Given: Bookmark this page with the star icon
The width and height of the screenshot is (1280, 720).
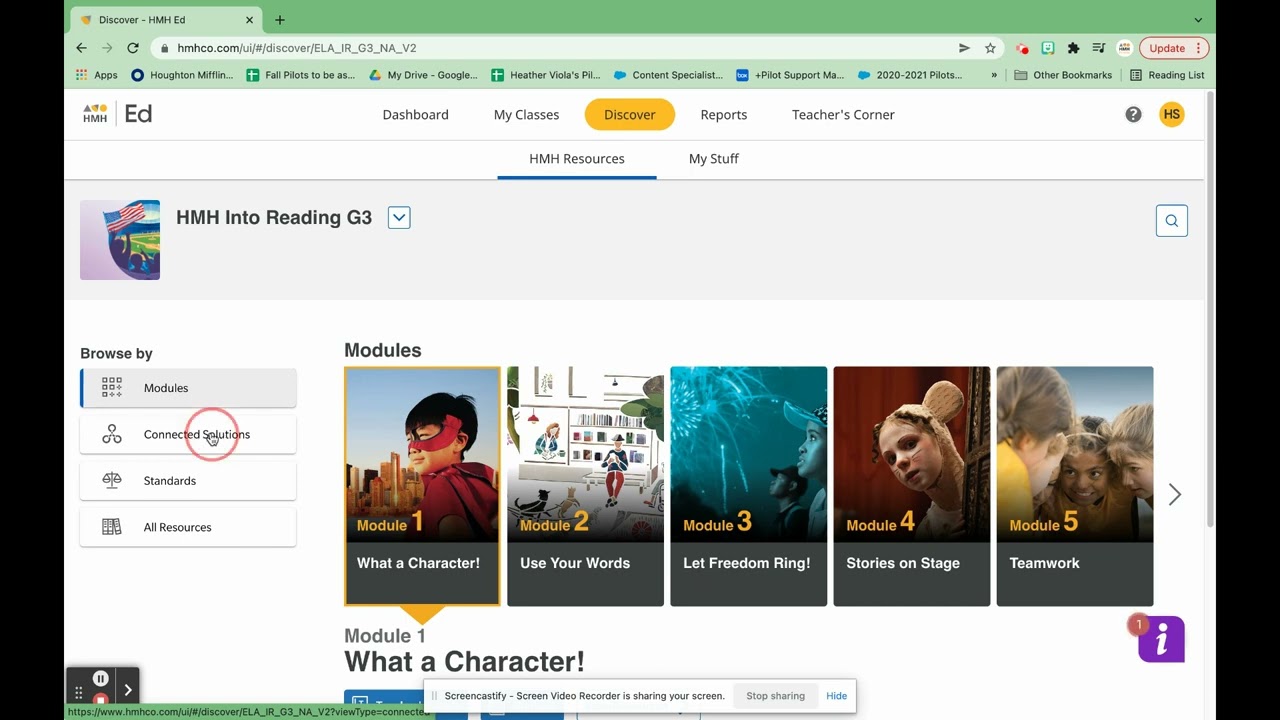Looking at the screenshot, I should tap(990, 48).
